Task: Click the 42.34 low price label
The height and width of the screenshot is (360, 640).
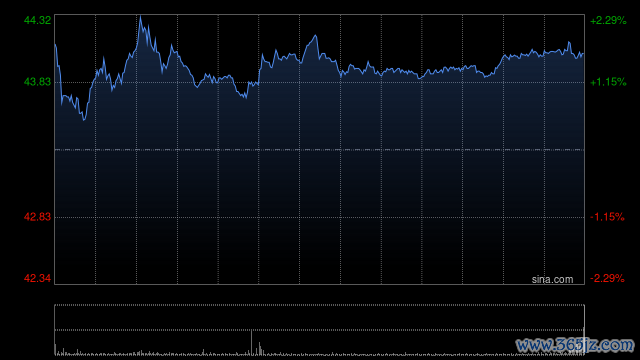Action: coord(38,278)
